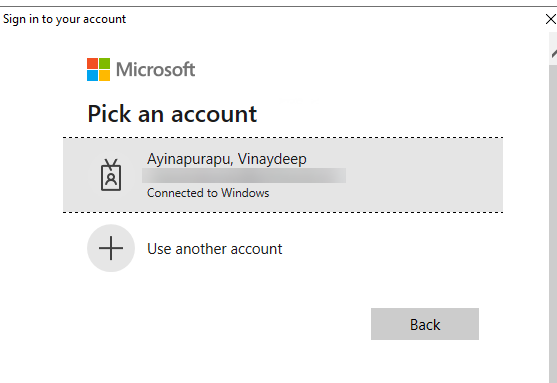Click the scrollbar up arrow
This screenshot has height=383, width=557.
tap(553, 54)
